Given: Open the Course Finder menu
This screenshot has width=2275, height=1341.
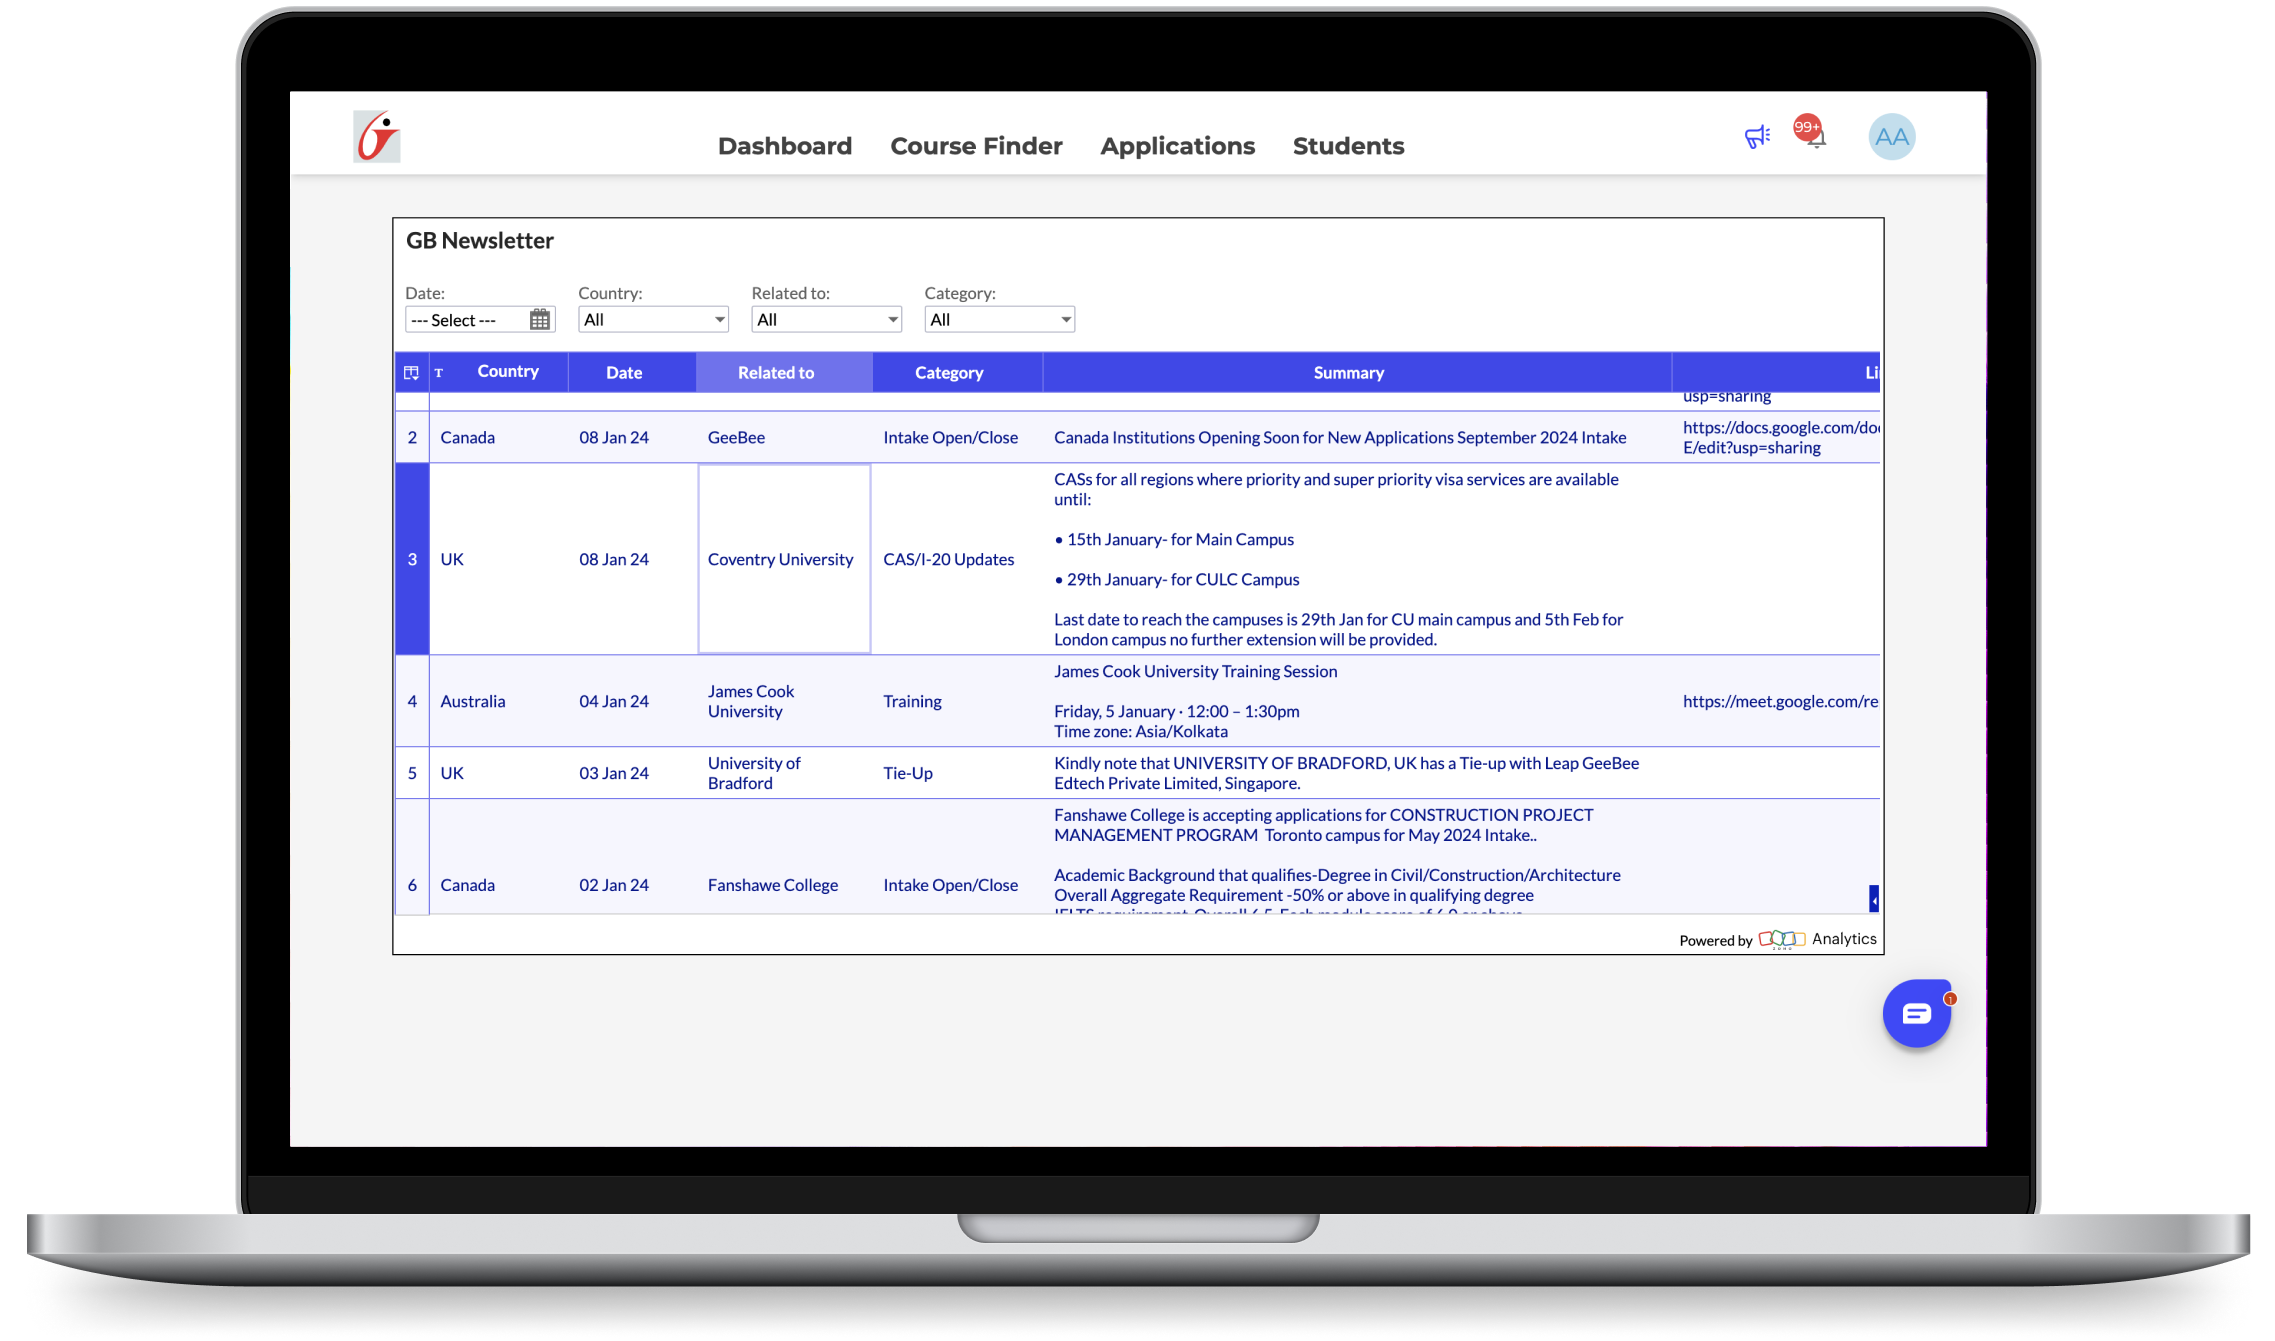Looking at the screenshot, I should click(976, 146).
